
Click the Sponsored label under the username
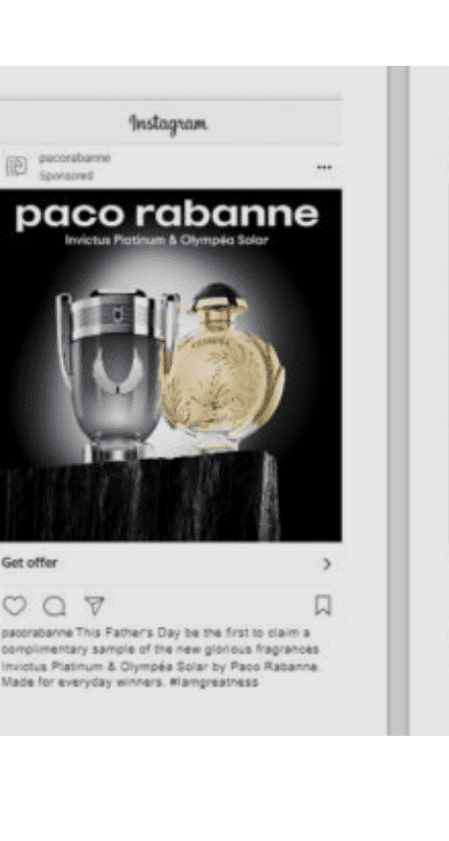[65, 176]
